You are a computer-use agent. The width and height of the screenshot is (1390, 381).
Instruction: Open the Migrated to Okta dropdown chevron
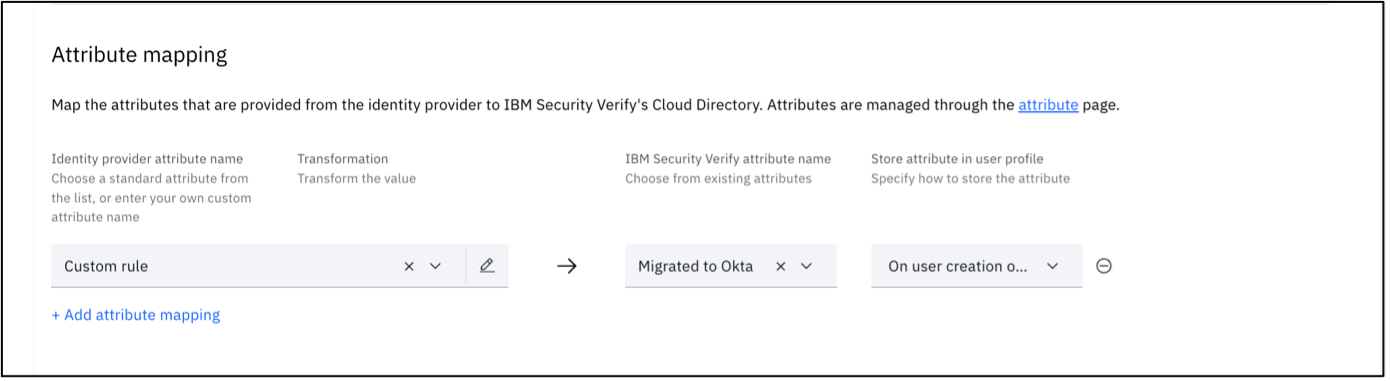point(807,266)
